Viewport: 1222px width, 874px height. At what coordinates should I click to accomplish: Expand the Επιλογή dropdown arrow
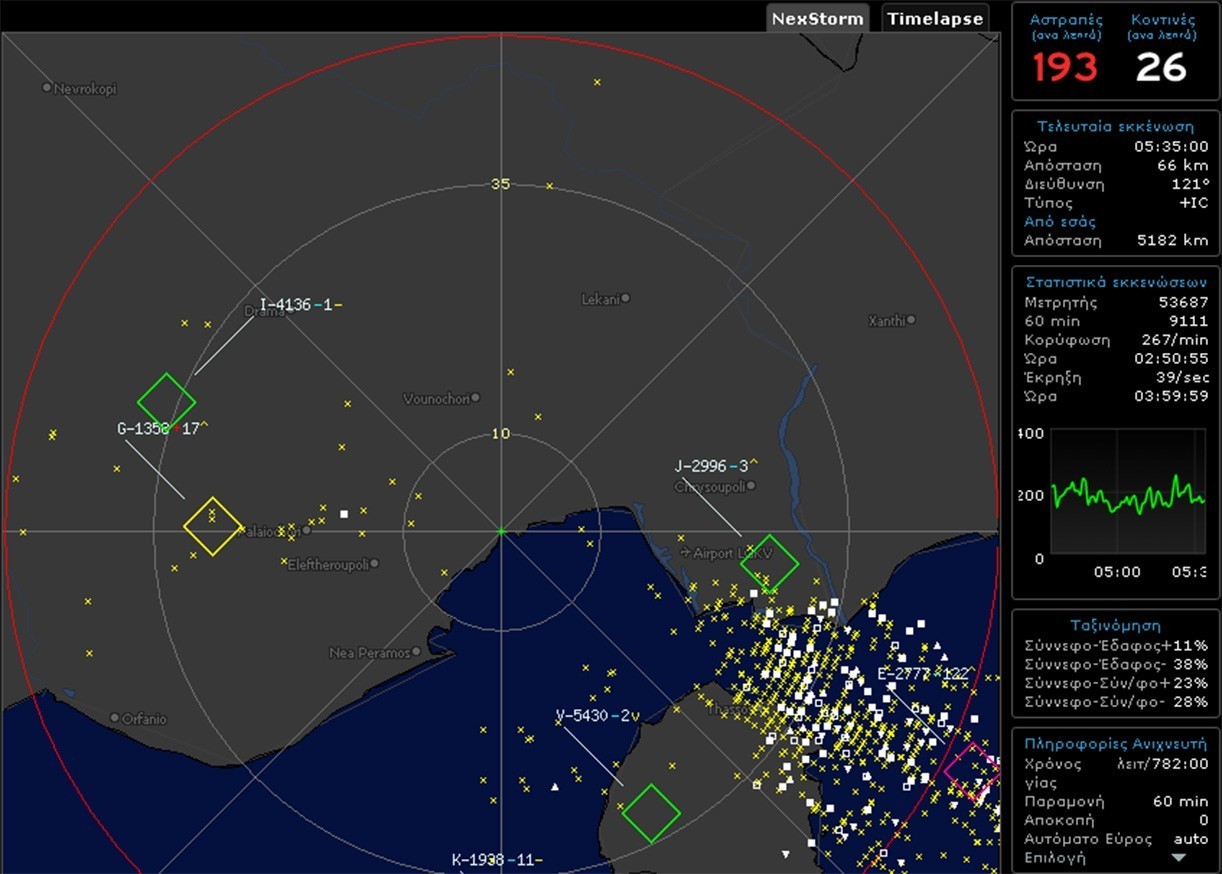[1178, 858]
